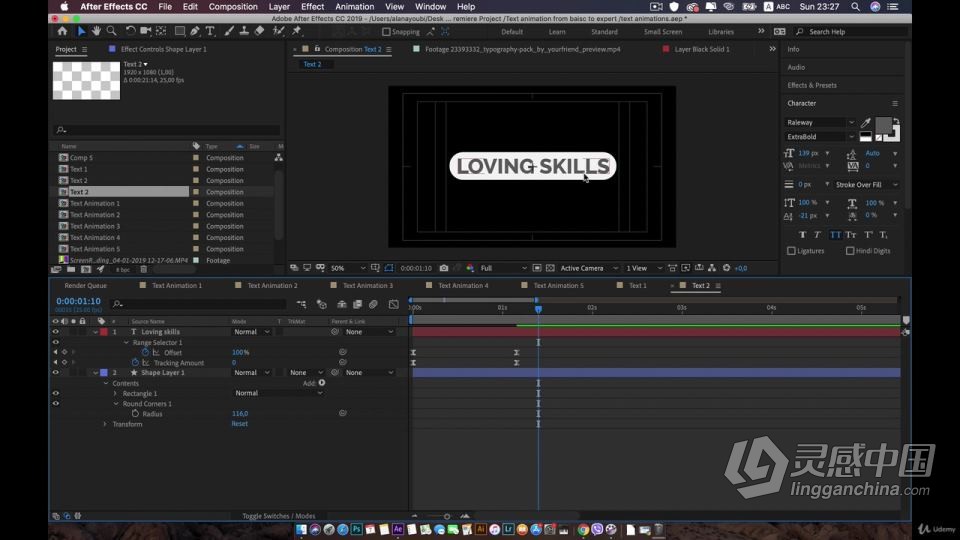Open the Full resolution dropdown

point(503,268)
